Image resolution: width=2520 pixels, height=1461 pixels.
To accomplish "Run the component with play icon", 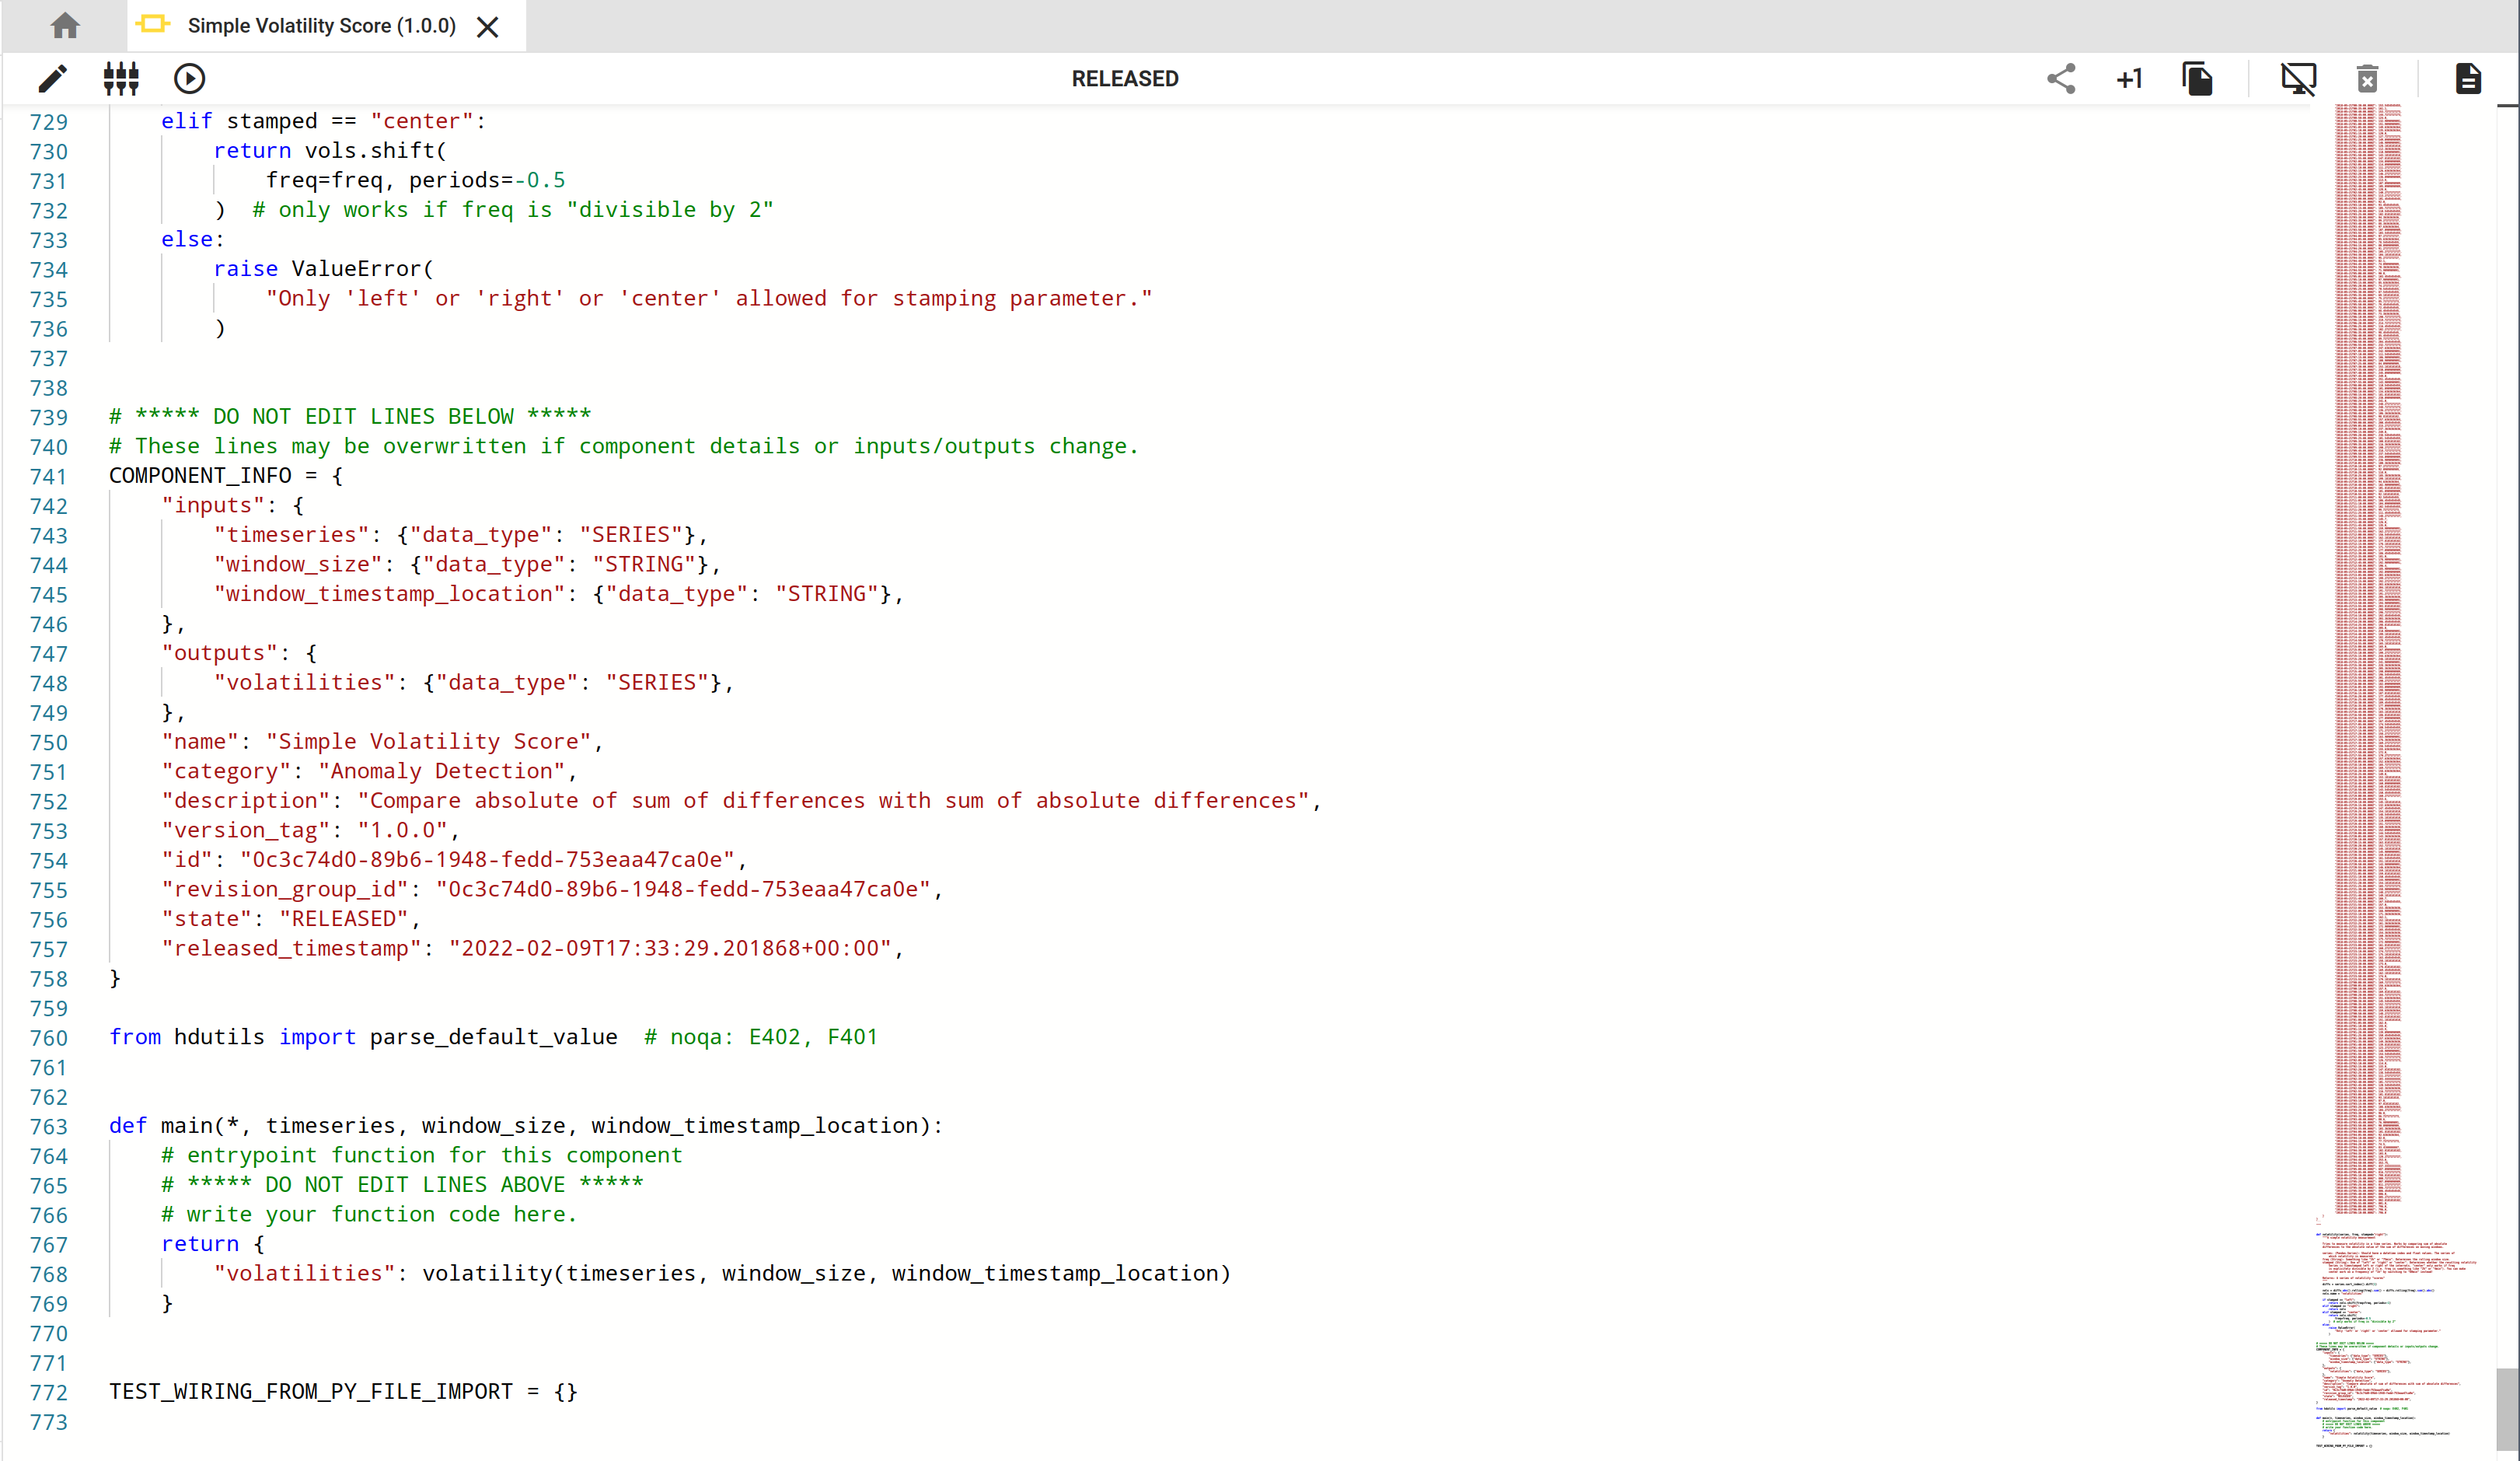I will pos(189,79).
